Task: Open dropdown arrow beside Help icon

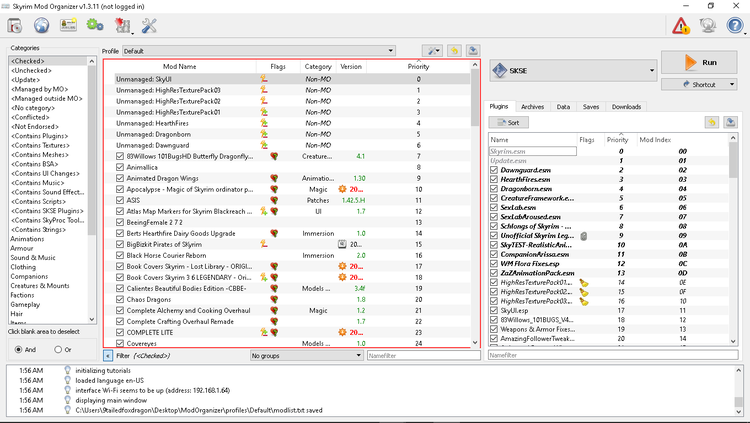Action: (745, 32)
